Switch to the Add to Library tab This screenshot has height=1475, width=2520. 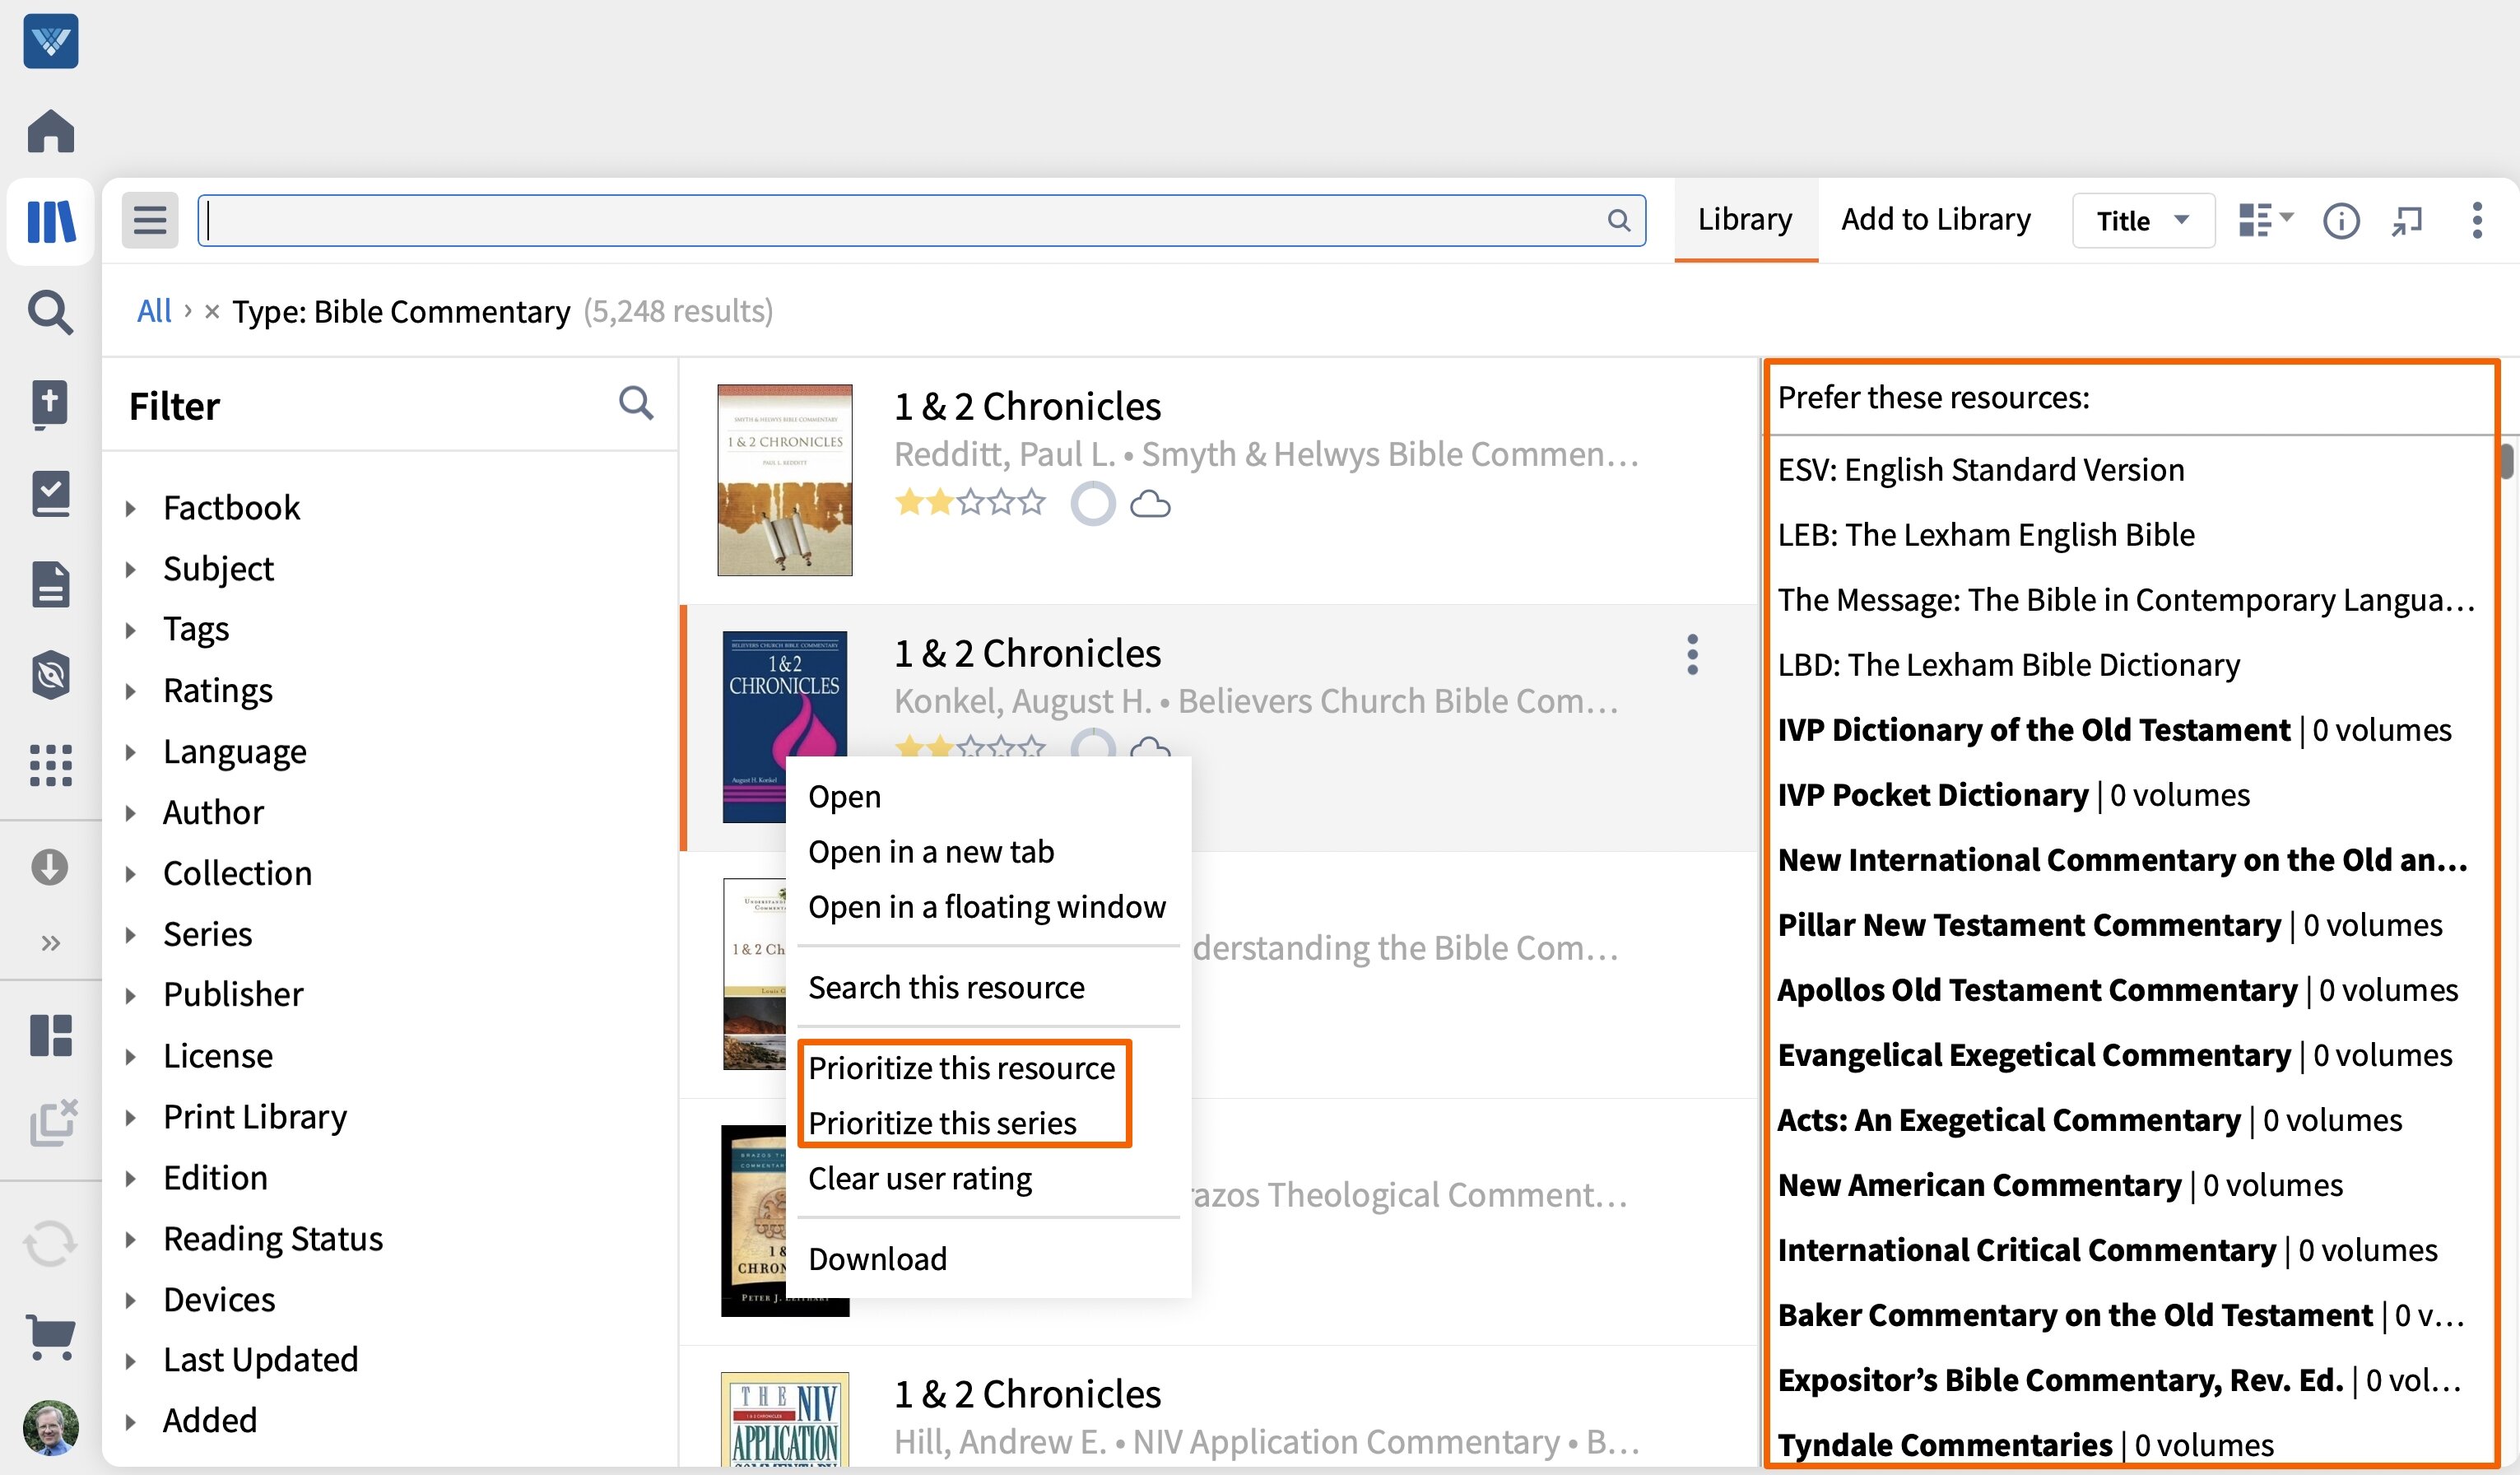1936,219
